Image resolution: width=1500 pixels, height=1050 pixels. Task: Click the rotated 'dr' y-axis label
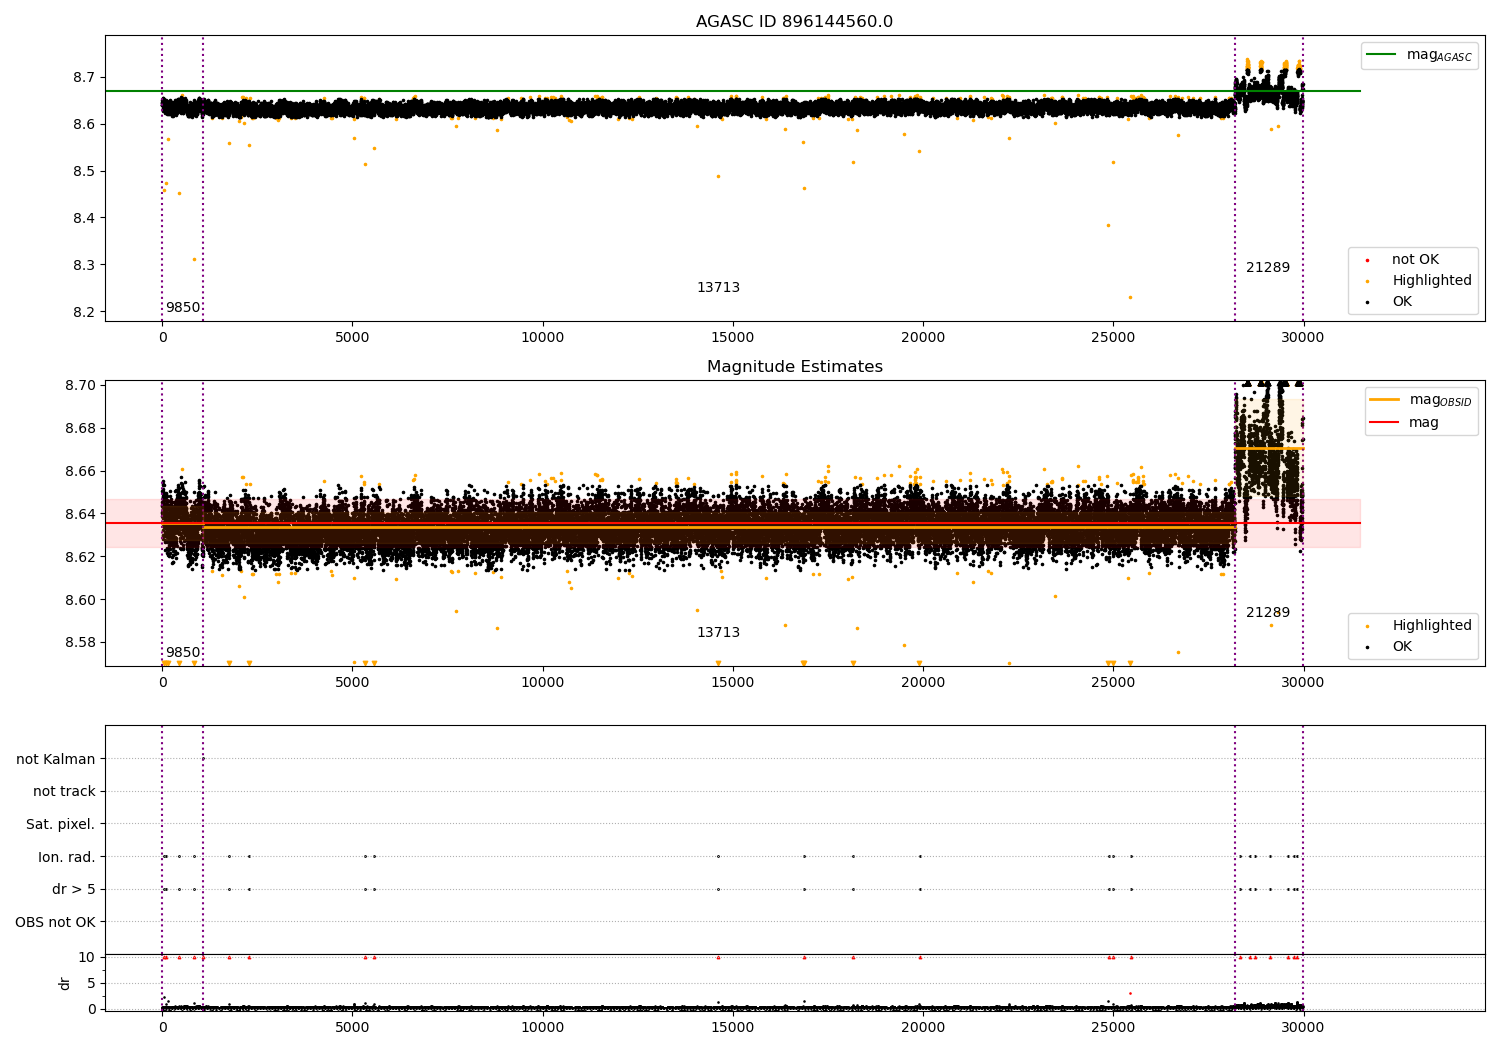(65, 983)
